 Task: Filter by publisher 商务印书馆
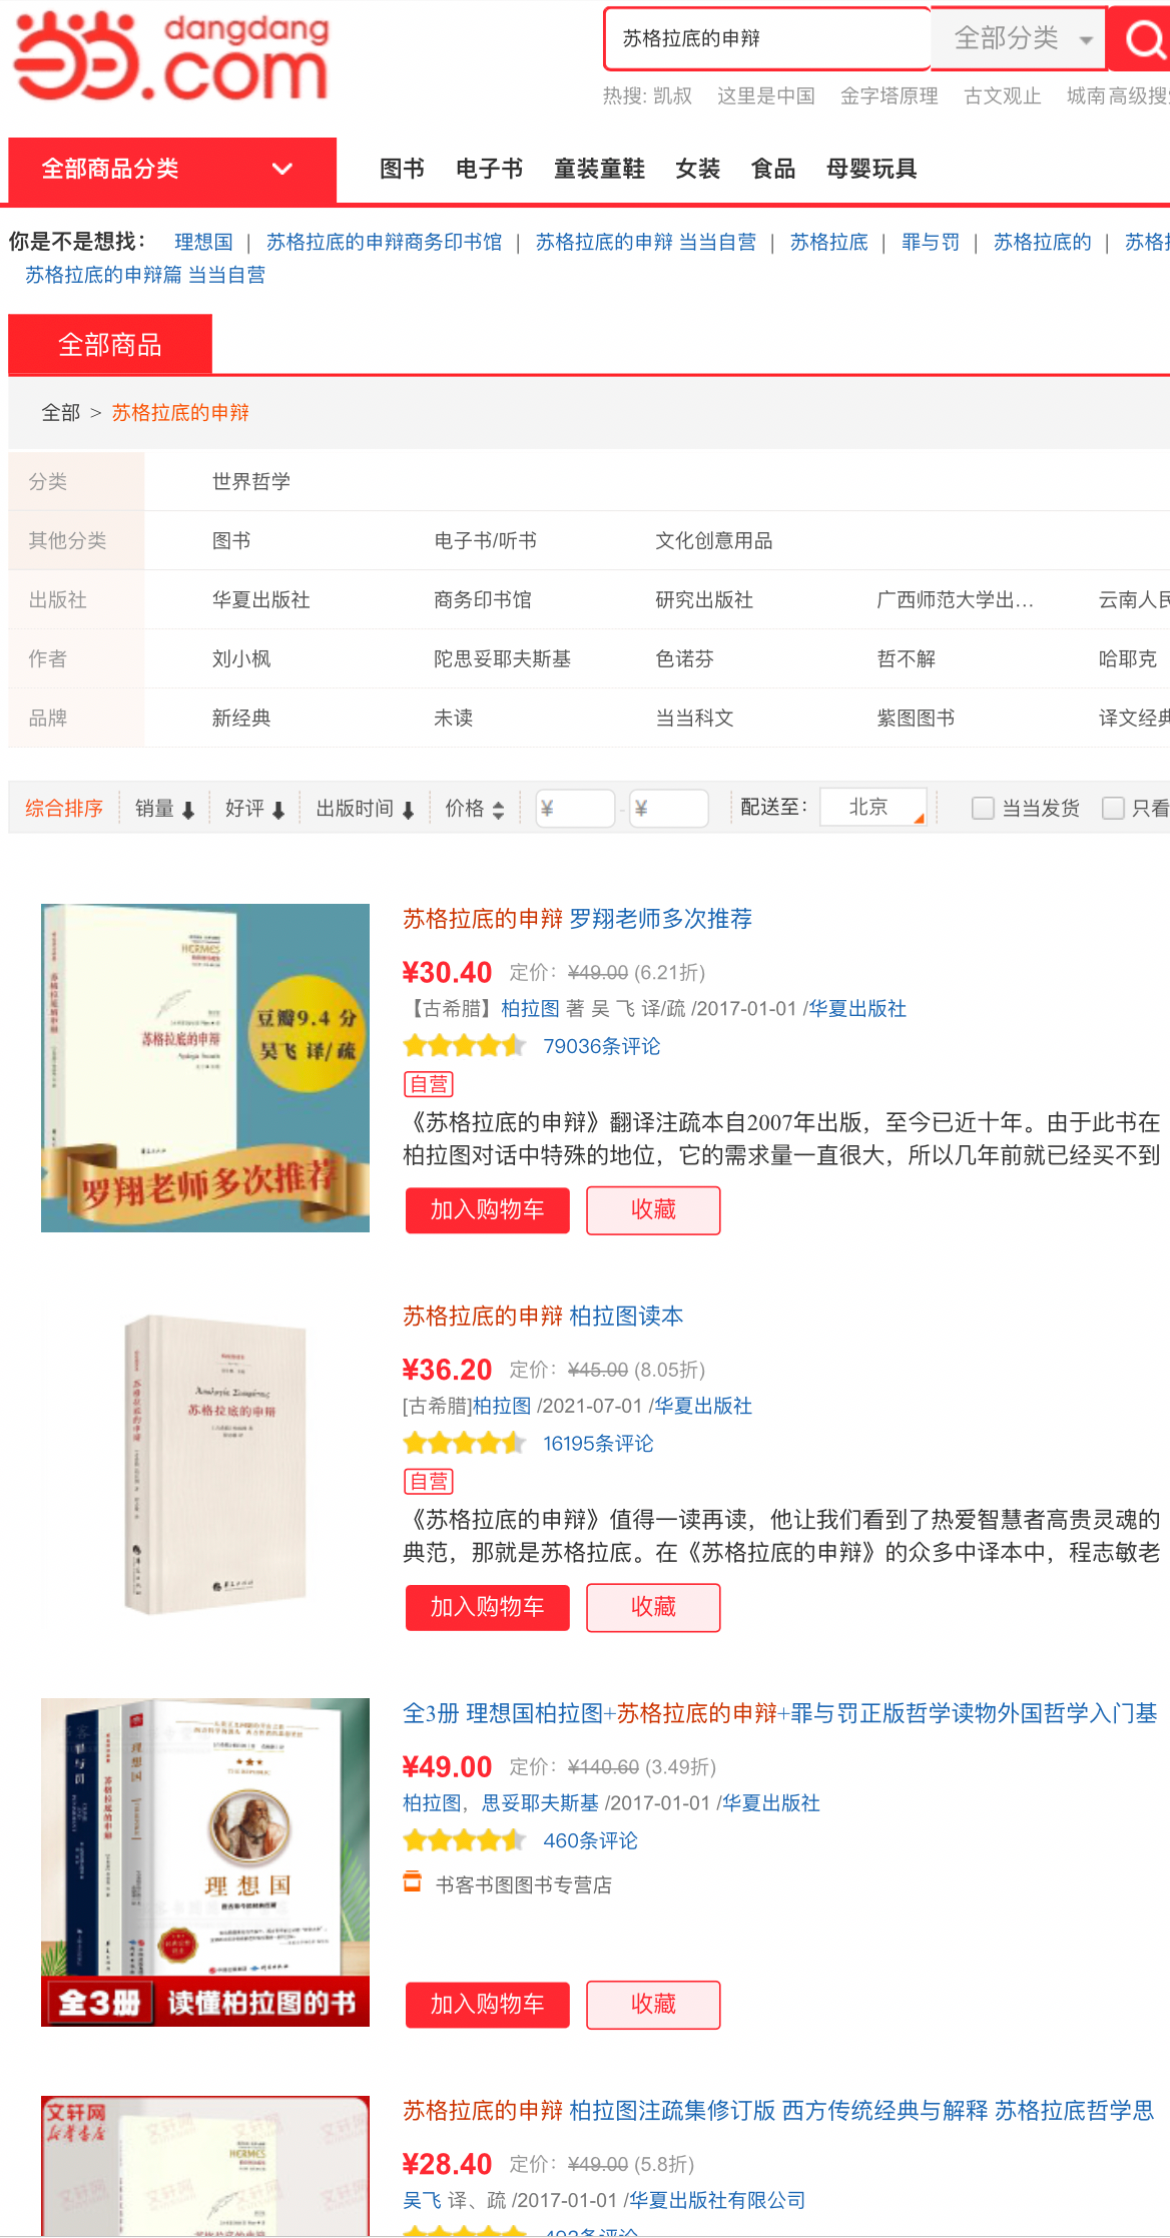[x=483, y=600]
